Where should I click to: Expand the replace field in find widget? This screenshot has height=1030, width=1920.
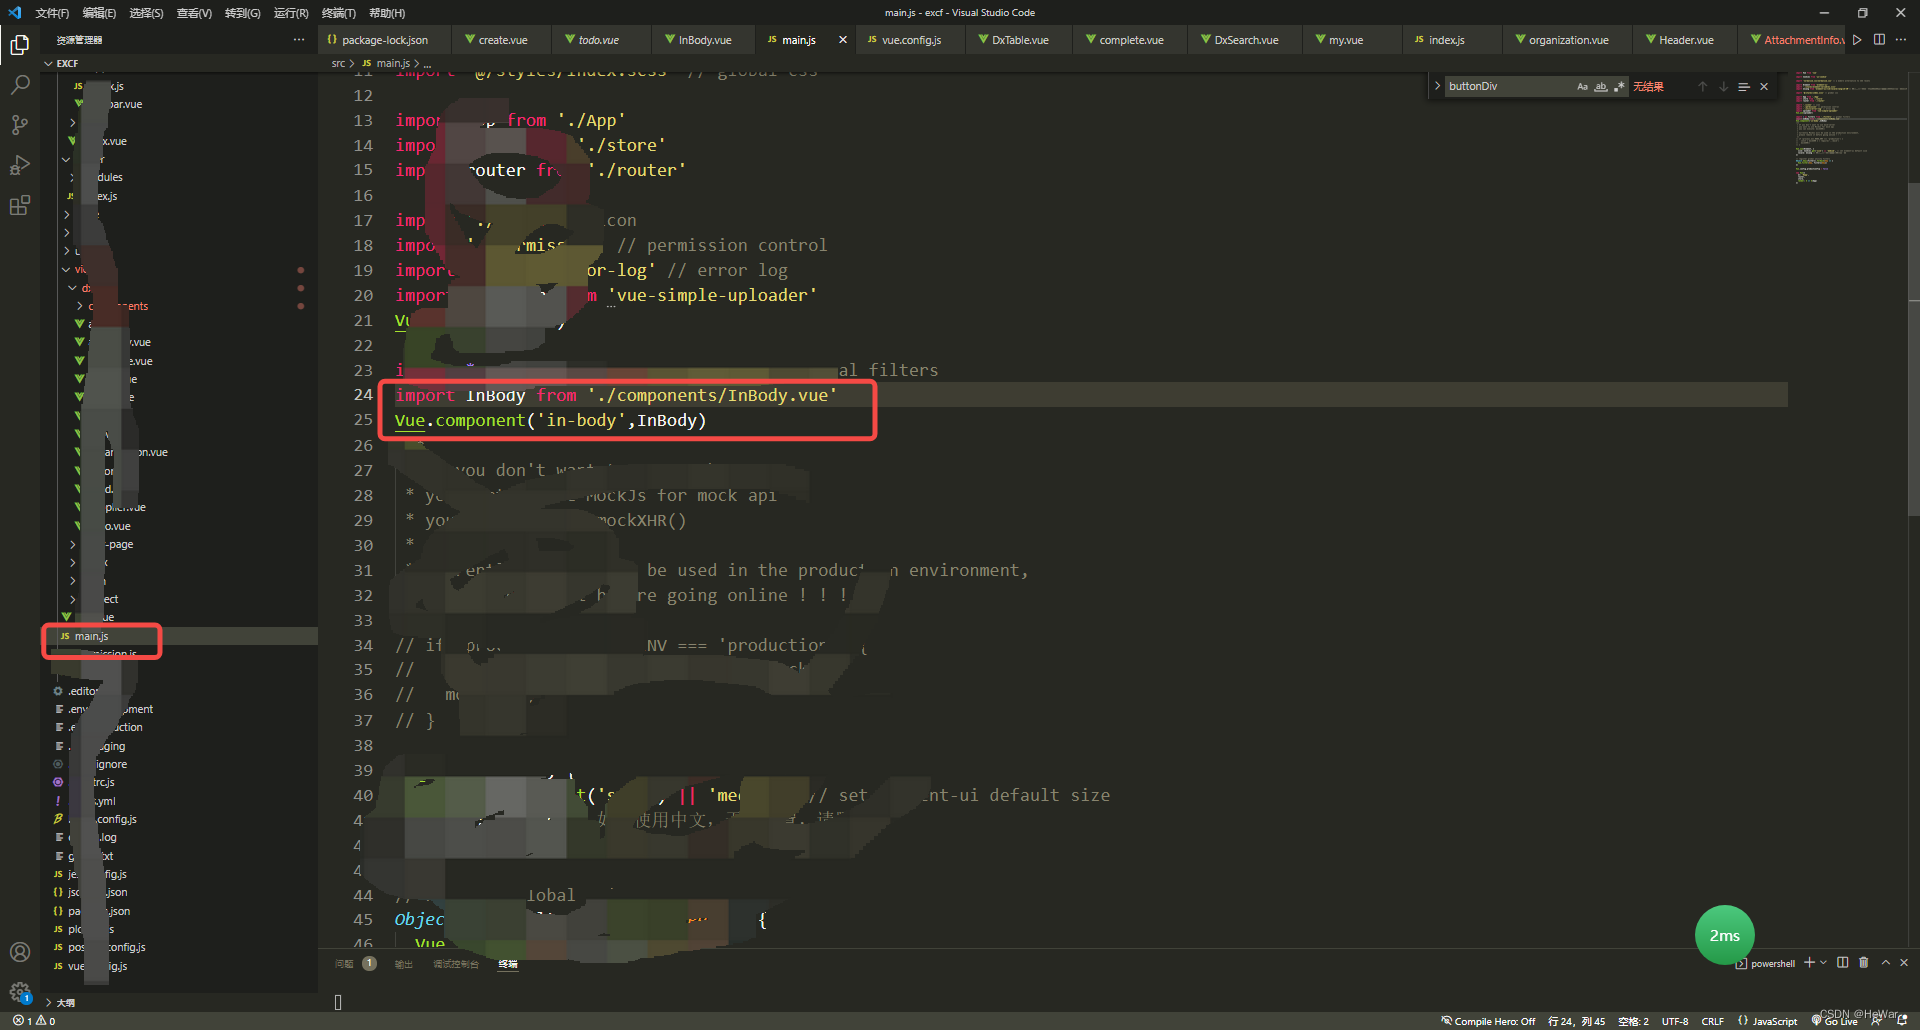(x=1437, y=86)
